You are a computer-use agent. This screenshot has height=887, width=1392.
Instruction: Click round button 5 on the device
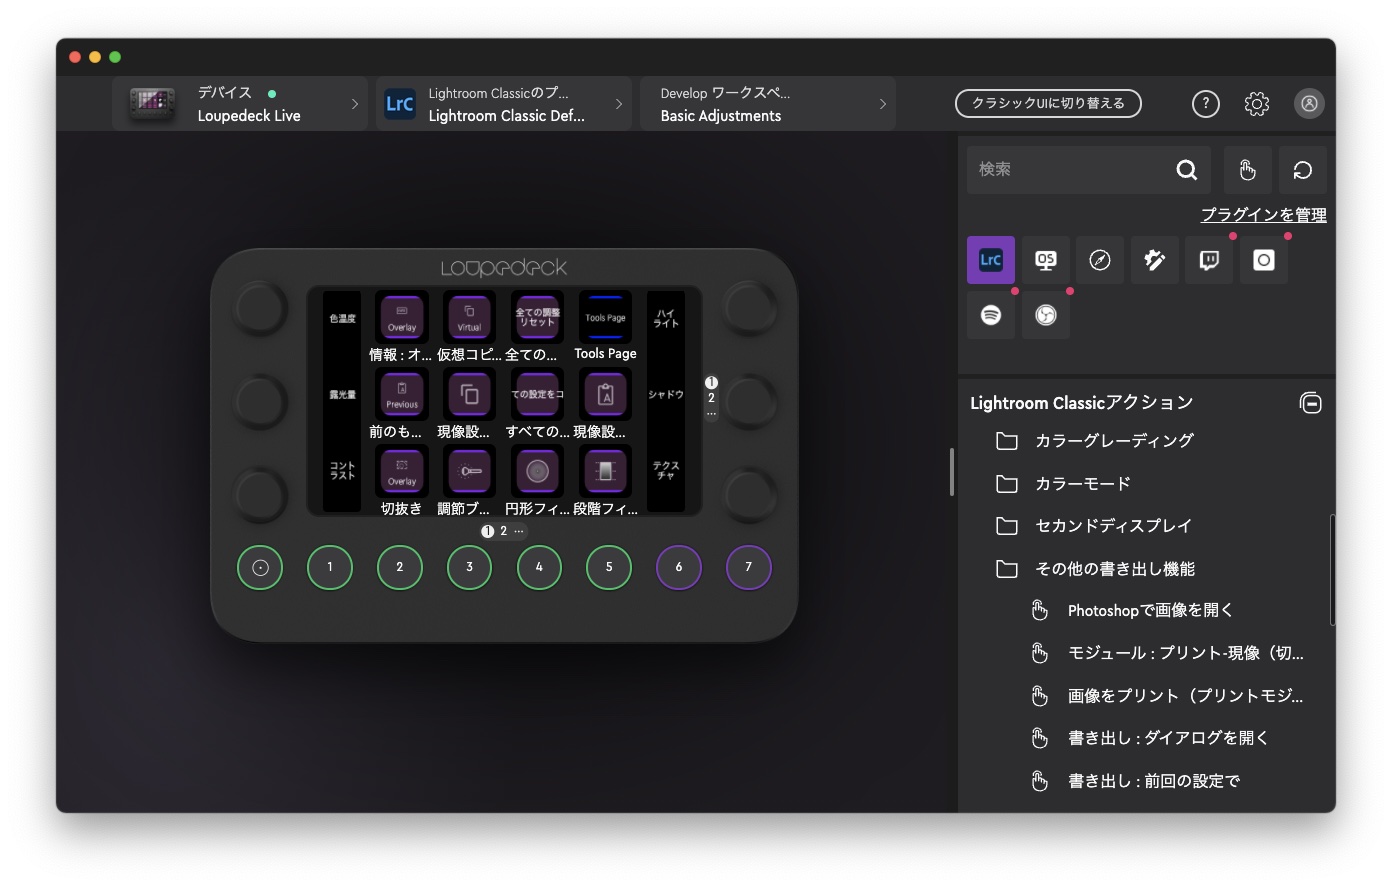(609, 567)
